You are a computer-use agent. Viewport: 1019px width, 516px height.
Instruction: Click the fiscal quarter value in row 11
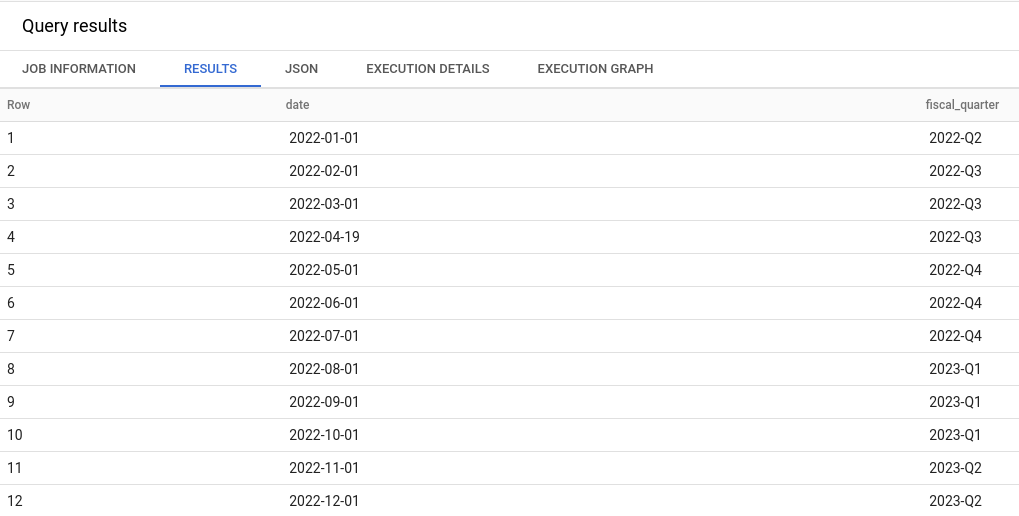click(x=955, y=468)
